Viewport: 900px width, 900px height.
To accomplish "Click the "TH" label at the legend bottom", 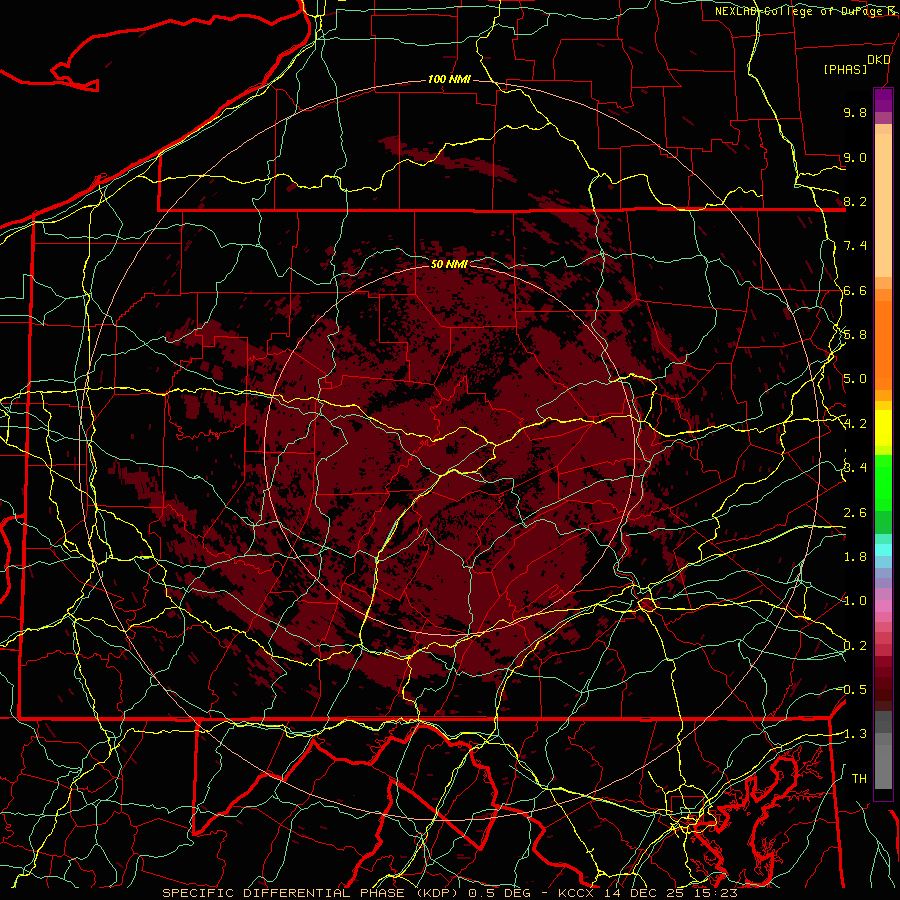I will pos(859,778).
